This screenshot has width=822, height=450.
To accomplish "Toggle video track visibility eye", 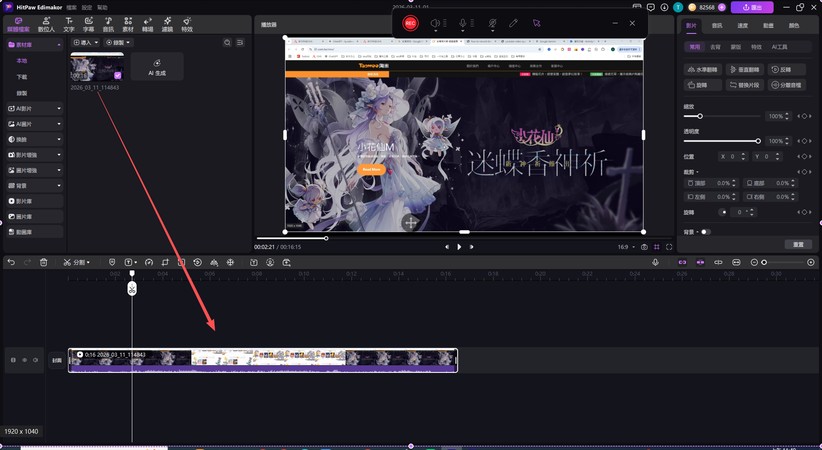I will pyautogui.click(x=24, y=360).
